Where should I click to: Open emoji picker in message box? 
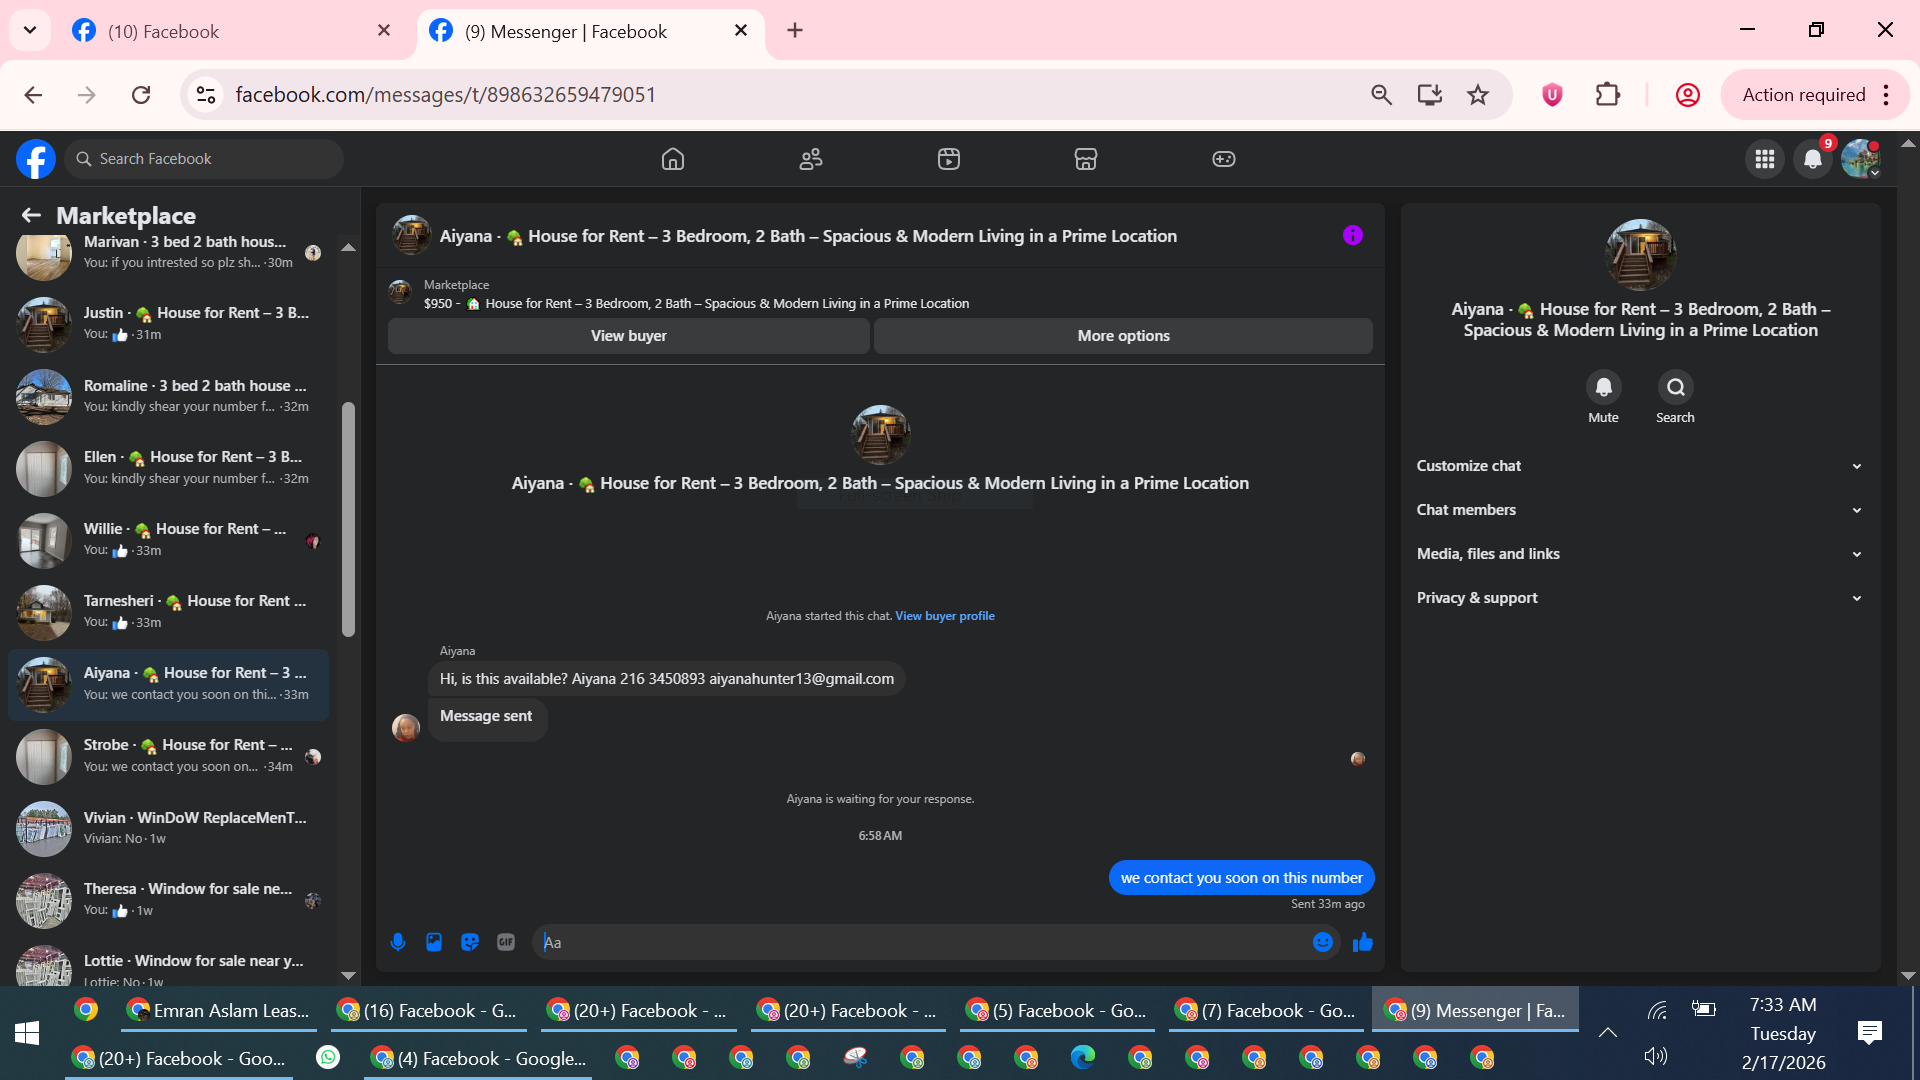(1322, 942)
